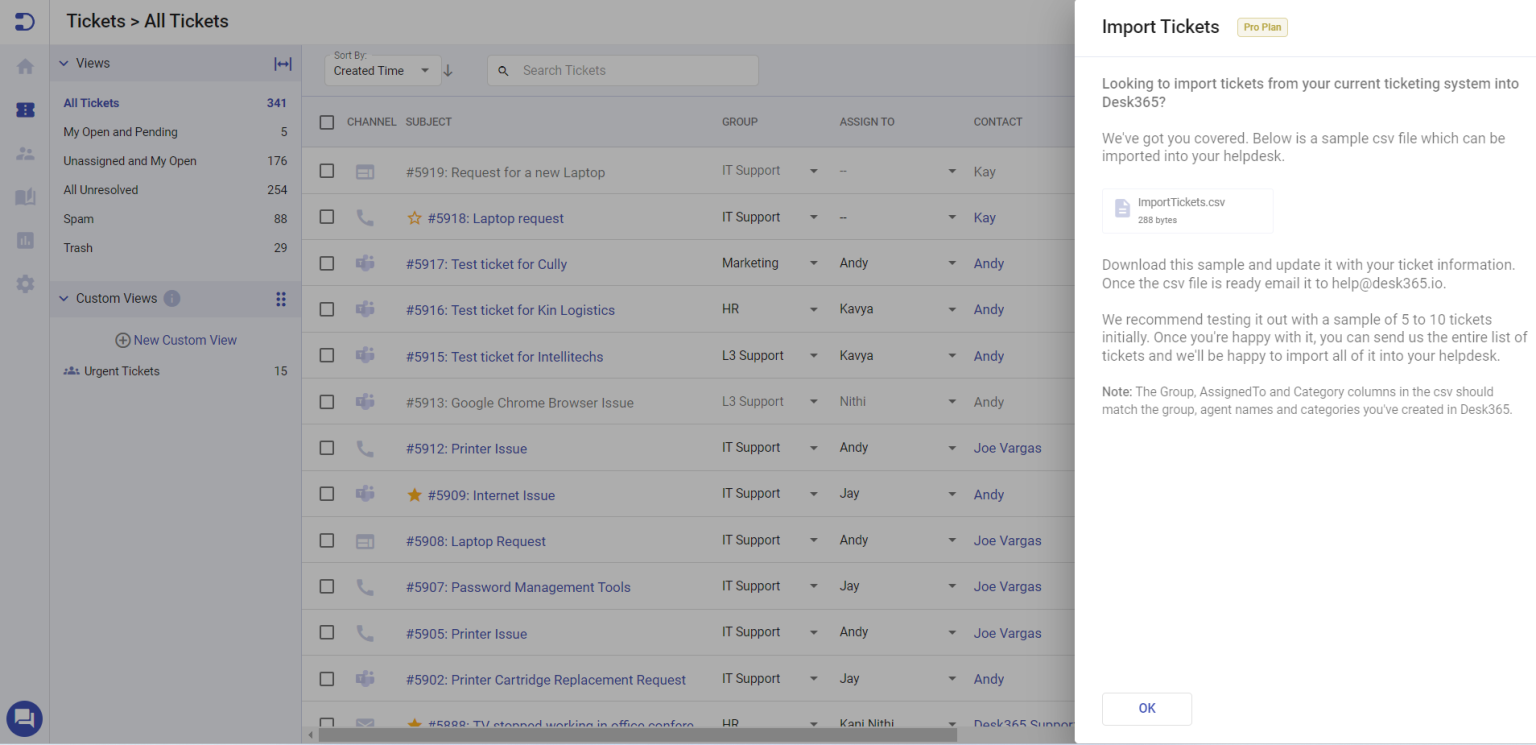Toggle the sort direction arrow
The image size is (1536, 745).
tap(448, 70)
